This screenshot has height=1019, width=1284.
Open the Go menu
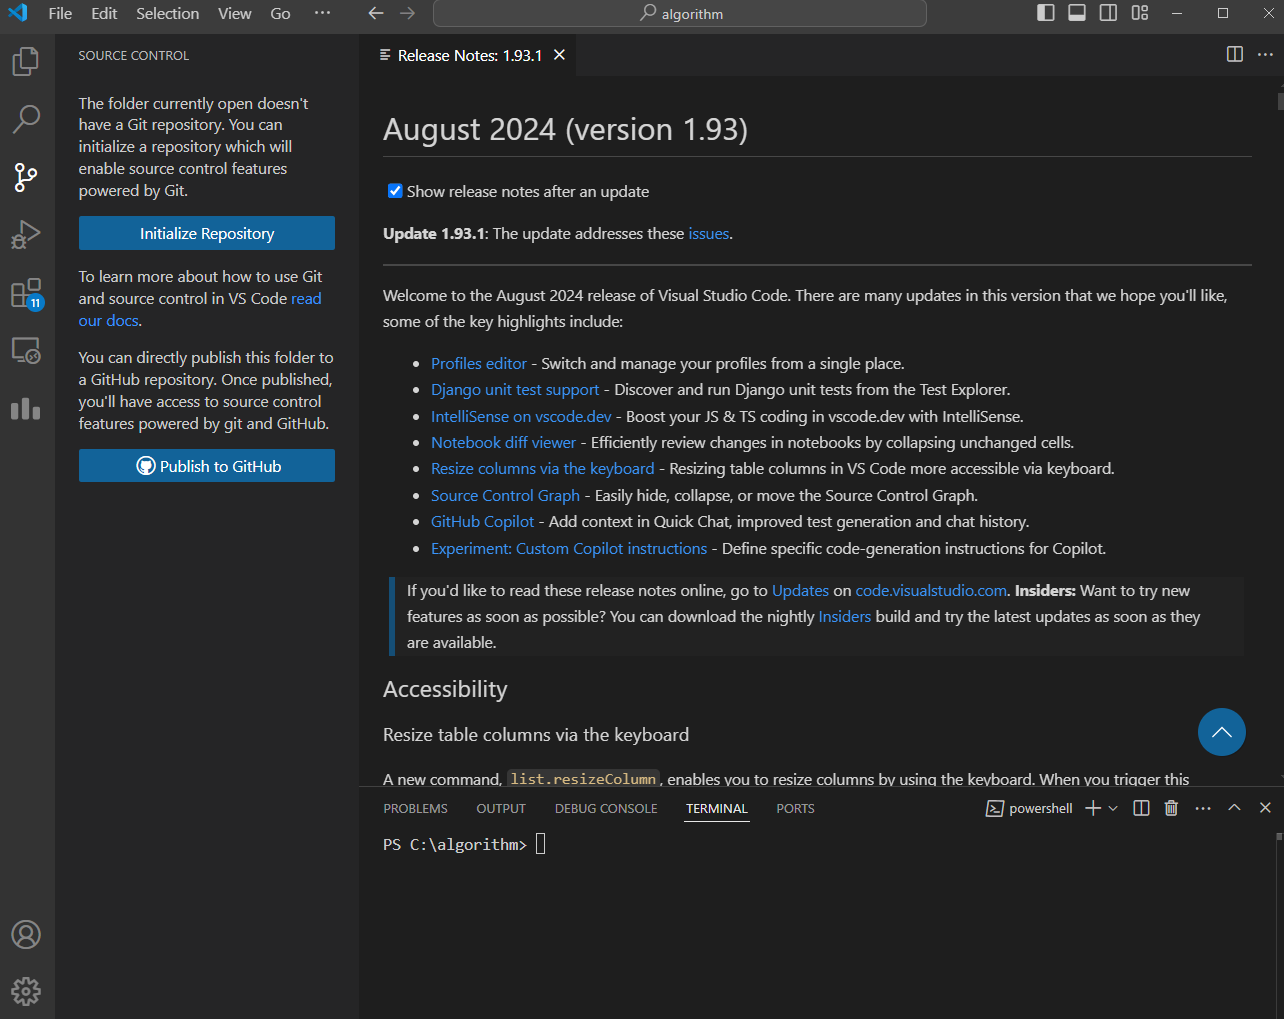click(x=280, y=13)
